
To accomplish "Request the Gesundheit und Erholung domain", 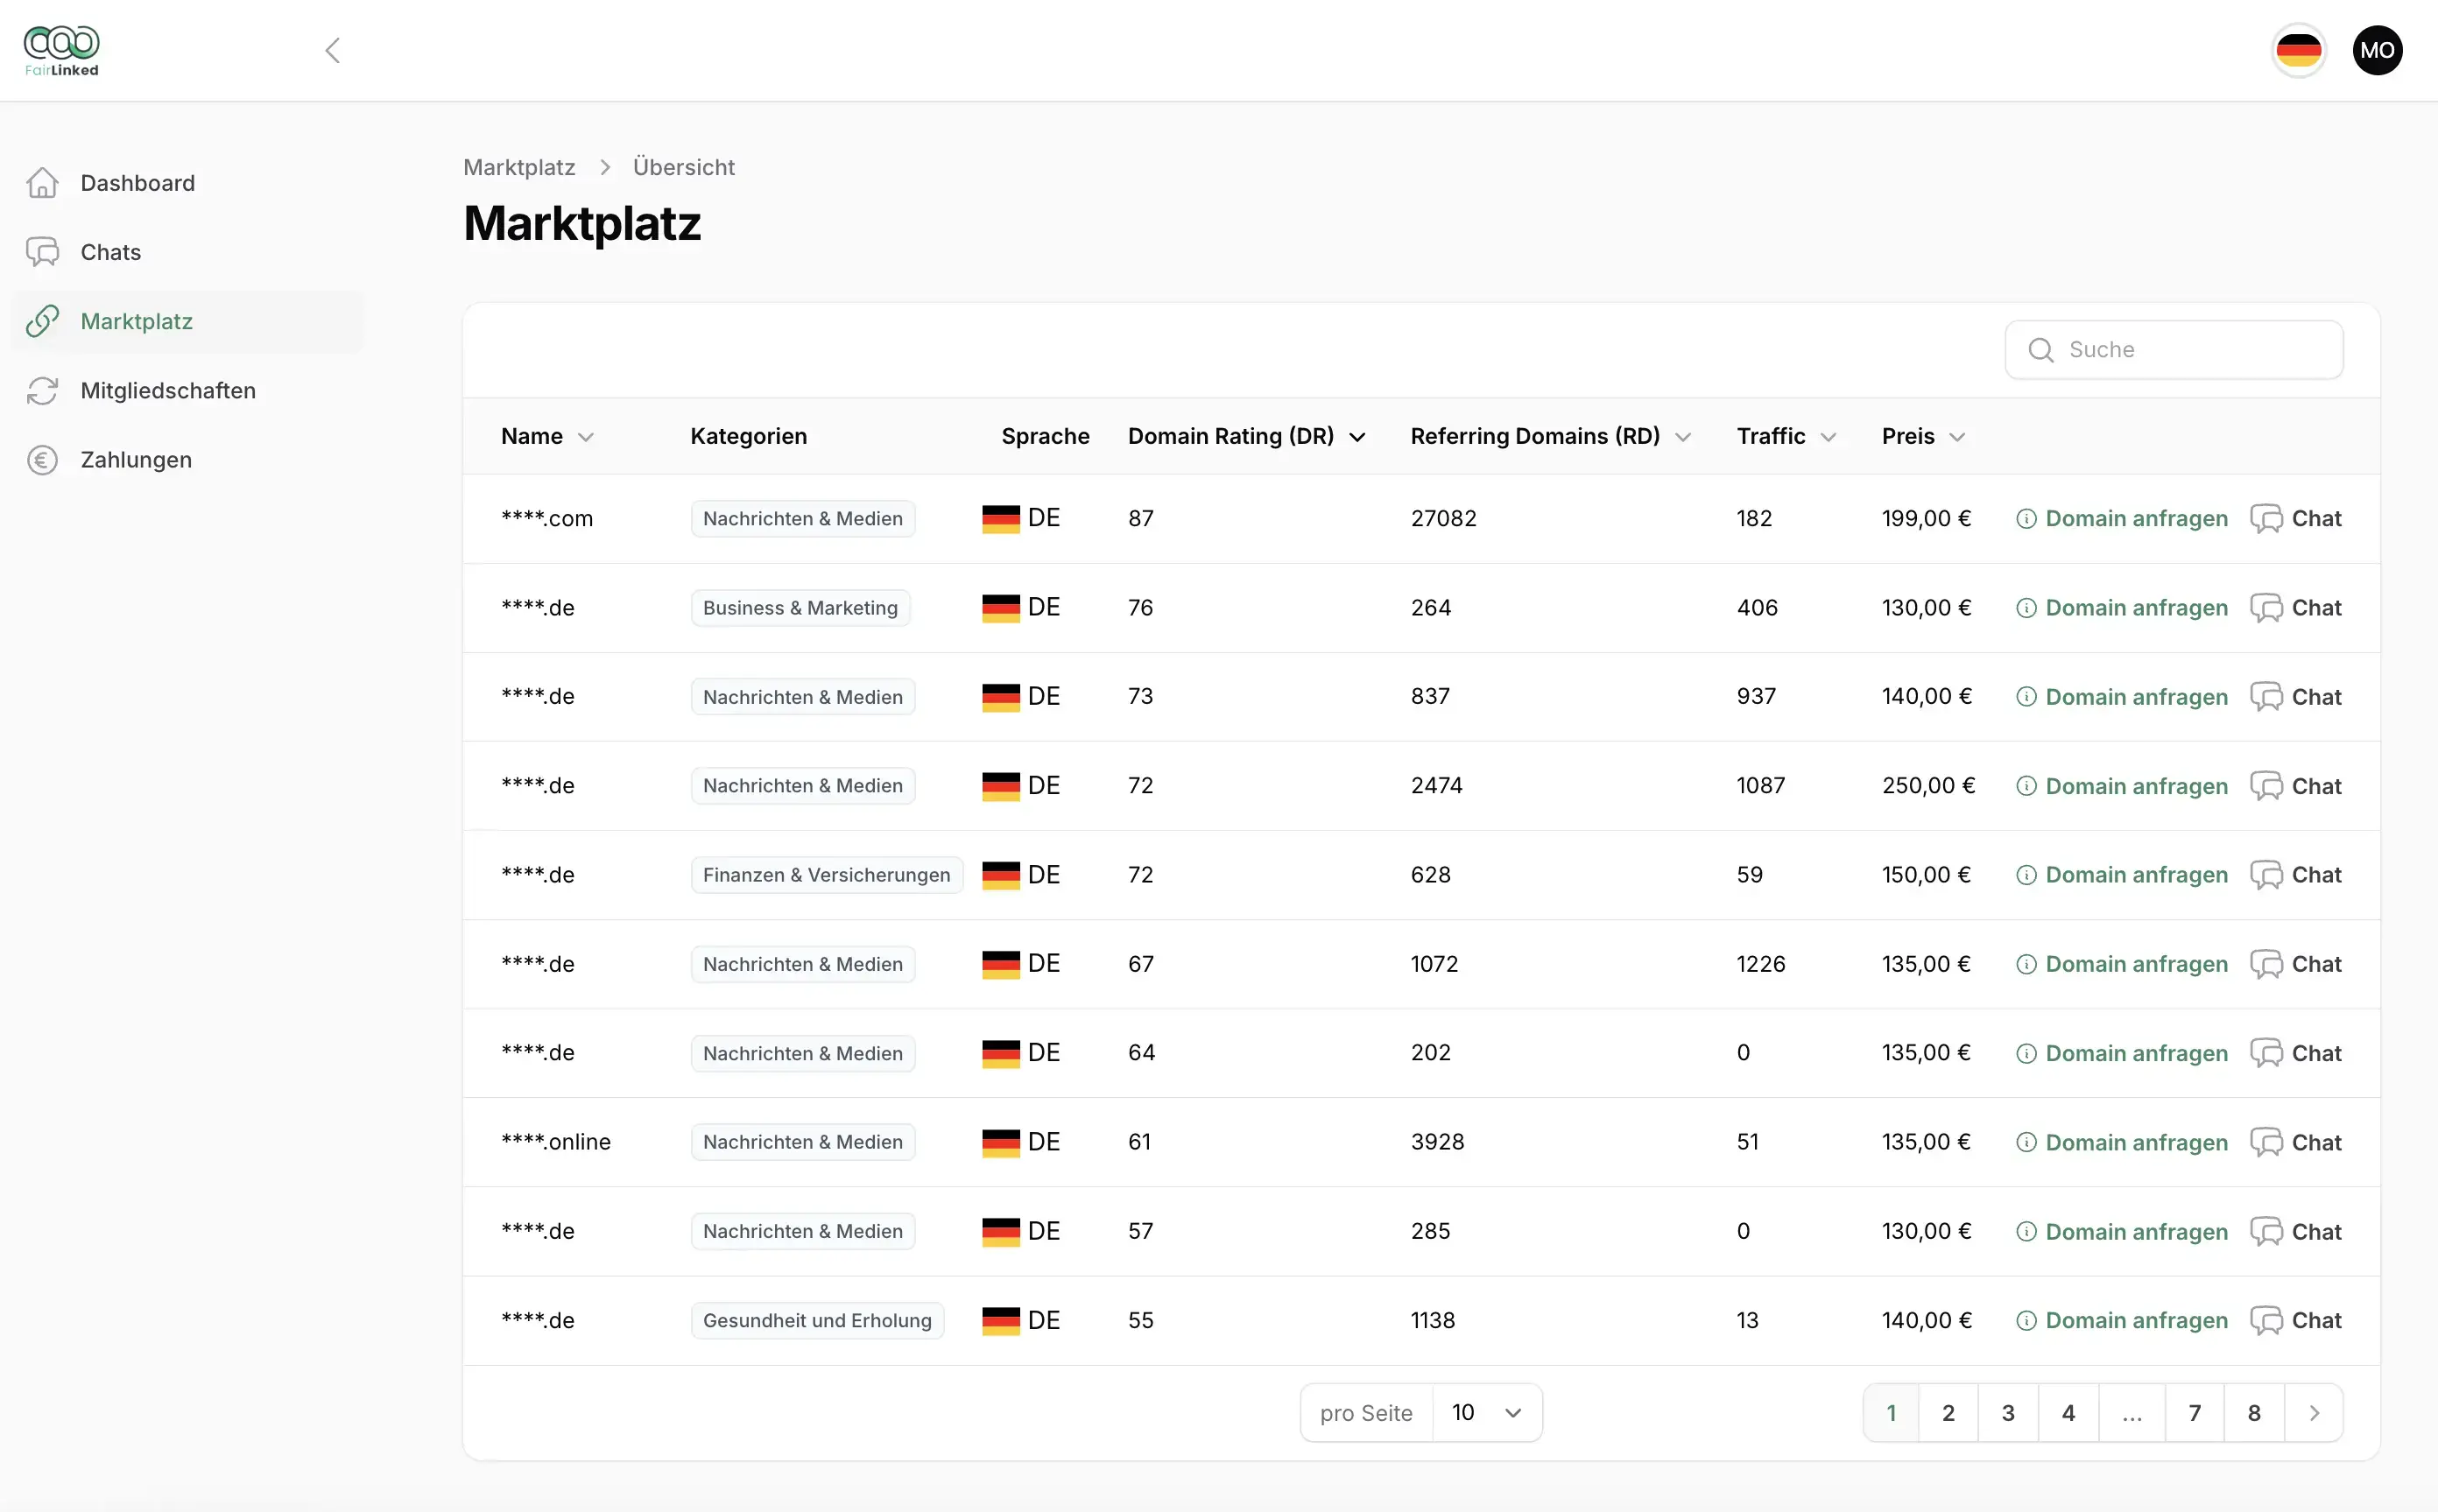I will click(2121, 1320).
